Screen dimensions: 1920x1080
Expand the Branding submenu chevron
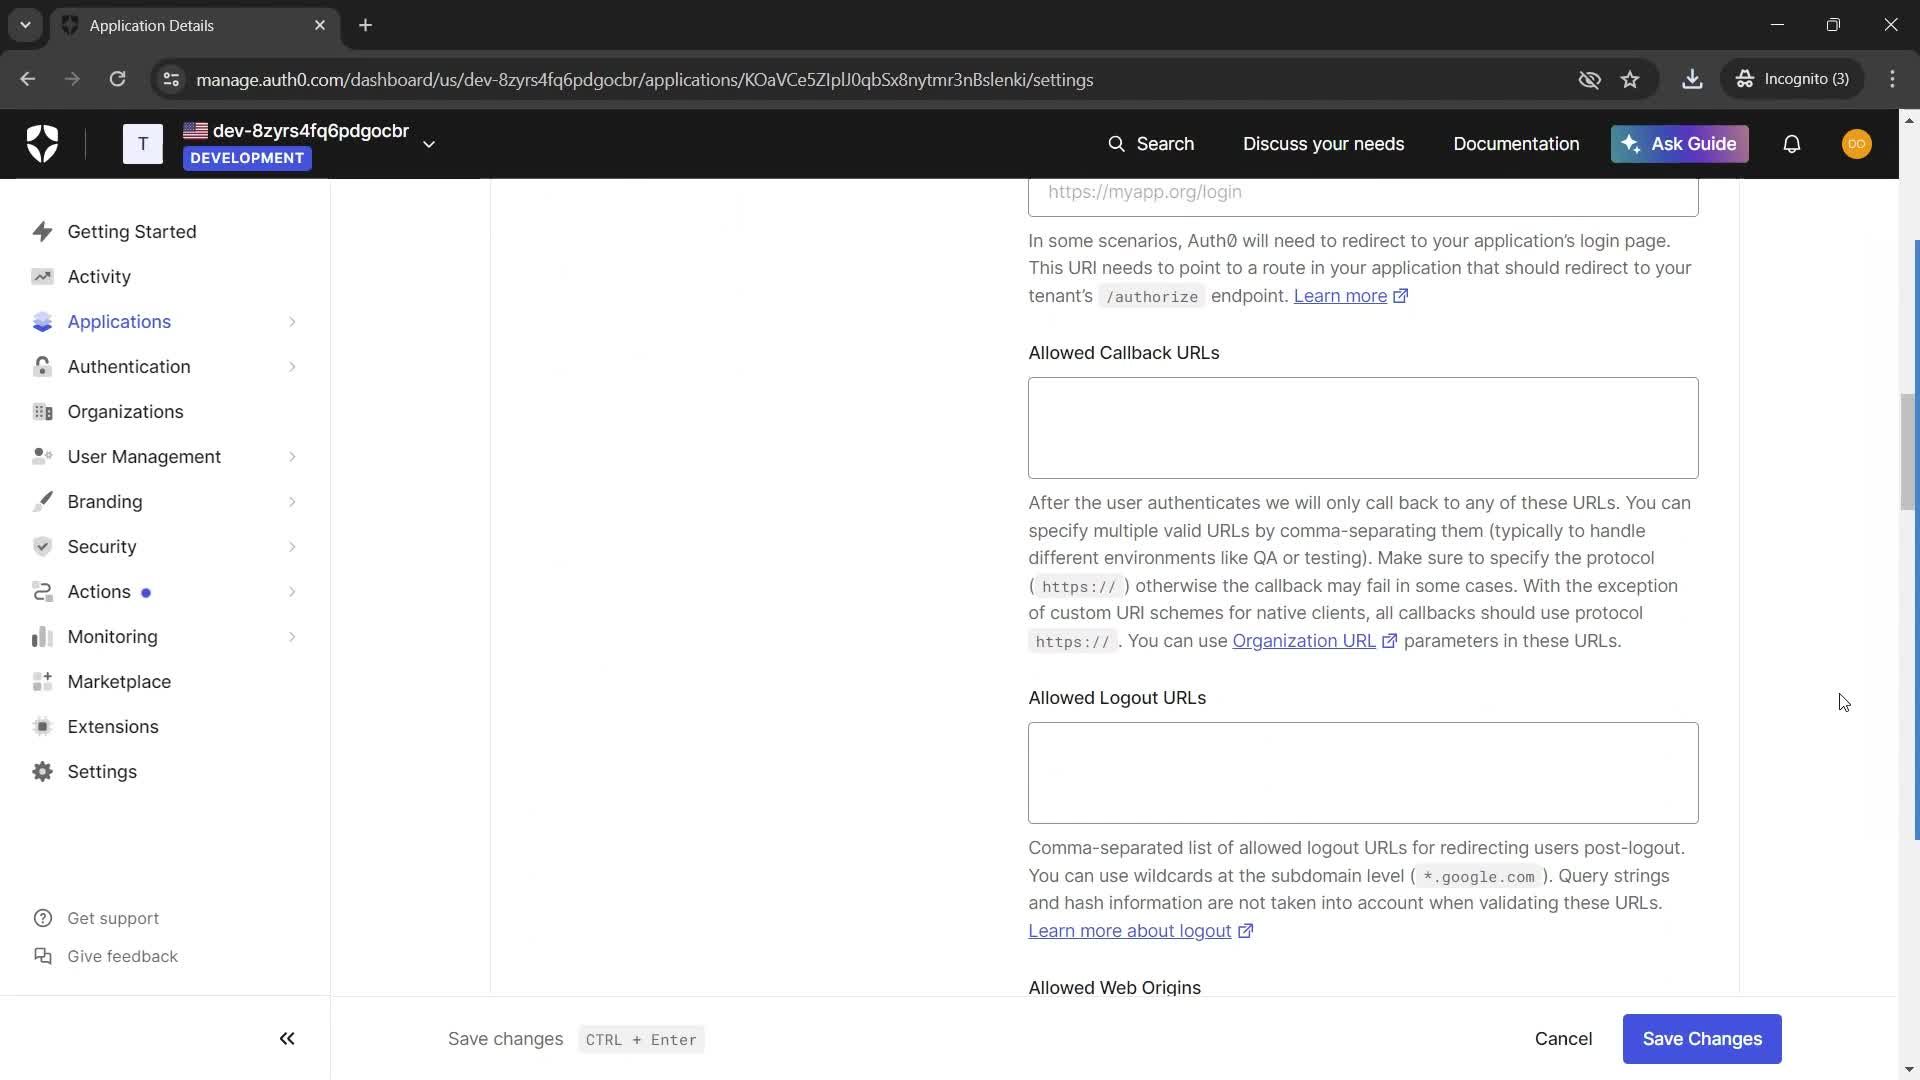point(292,502)
